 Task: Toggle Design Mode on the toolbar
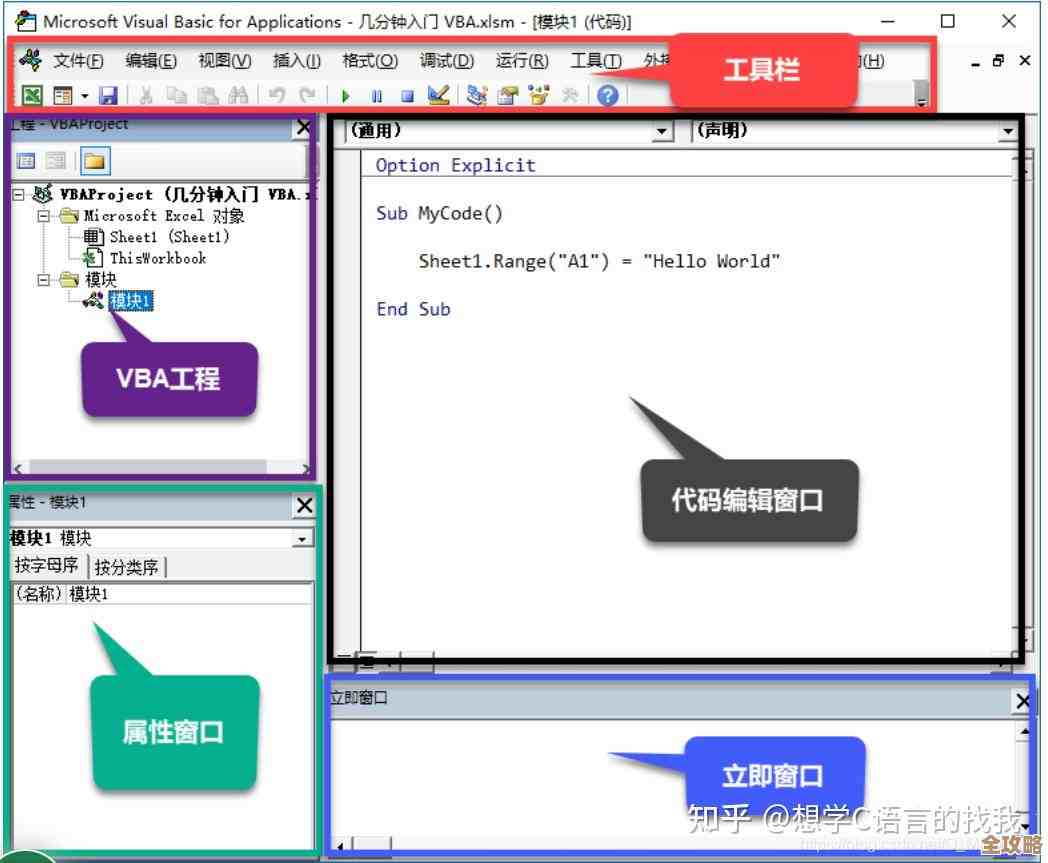click(439, 95)
